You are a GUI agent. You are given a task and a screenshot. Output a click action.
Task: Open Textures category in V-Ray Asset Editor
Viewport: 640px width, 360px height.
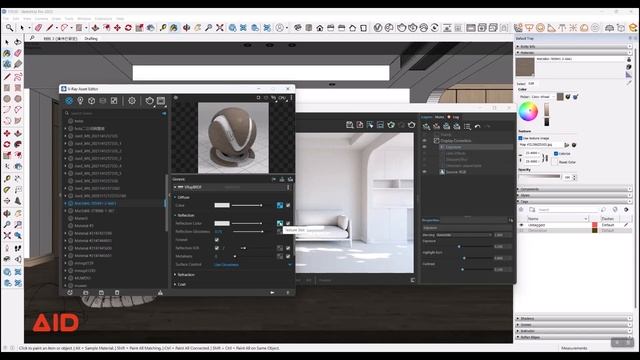pyautogui.click(x=114, y=100)
